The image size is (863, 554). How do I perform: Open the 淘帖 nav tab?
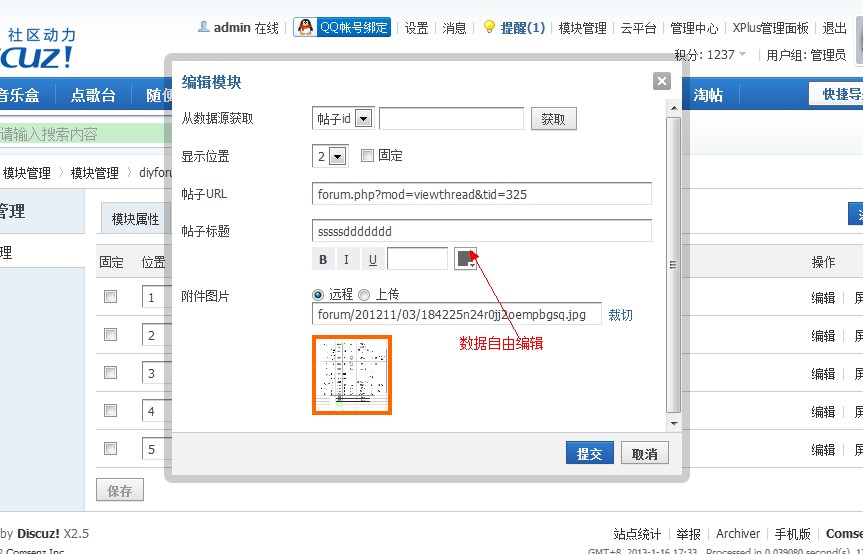[708, 95]
